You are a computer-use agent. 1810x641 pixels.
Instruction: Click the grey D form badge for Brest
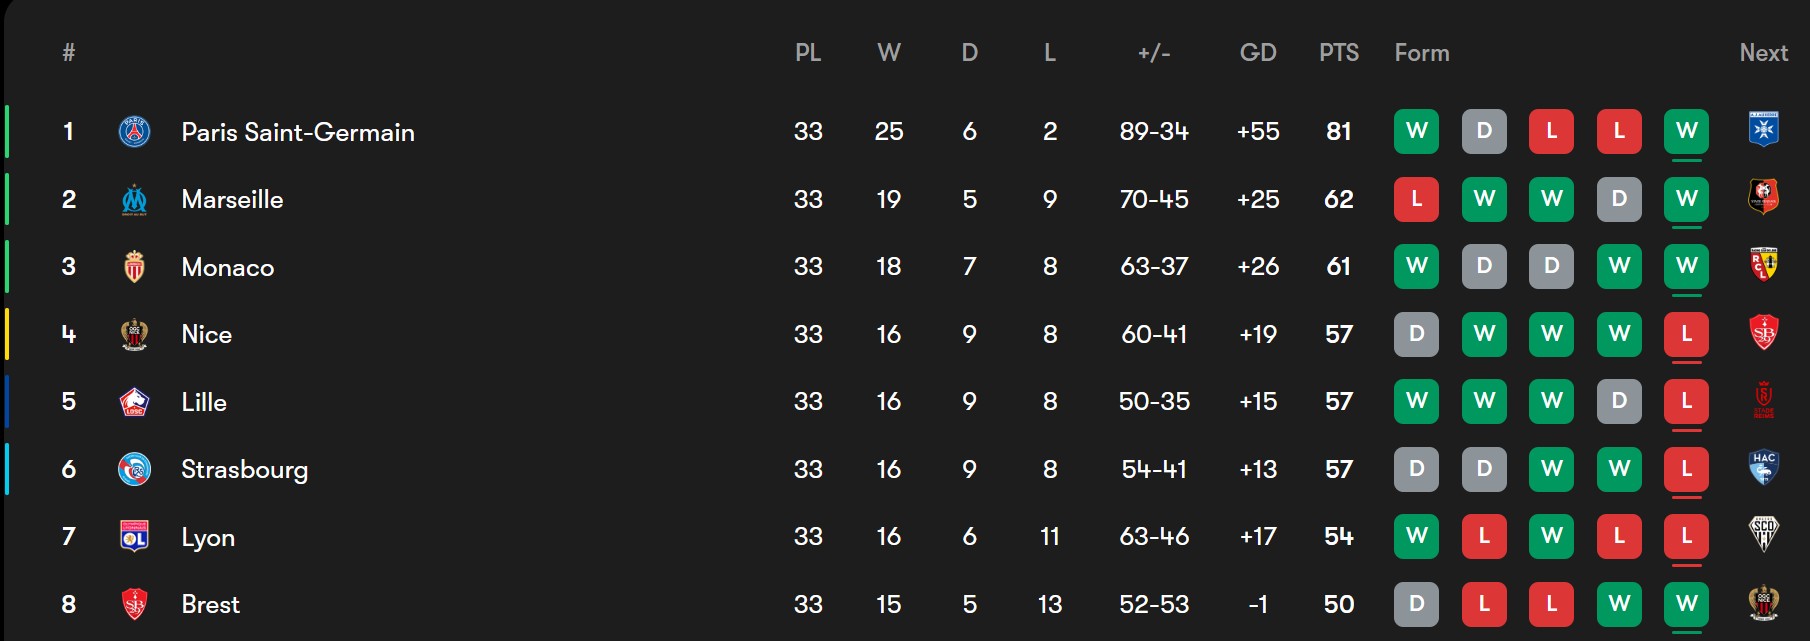coord(1416,604)
